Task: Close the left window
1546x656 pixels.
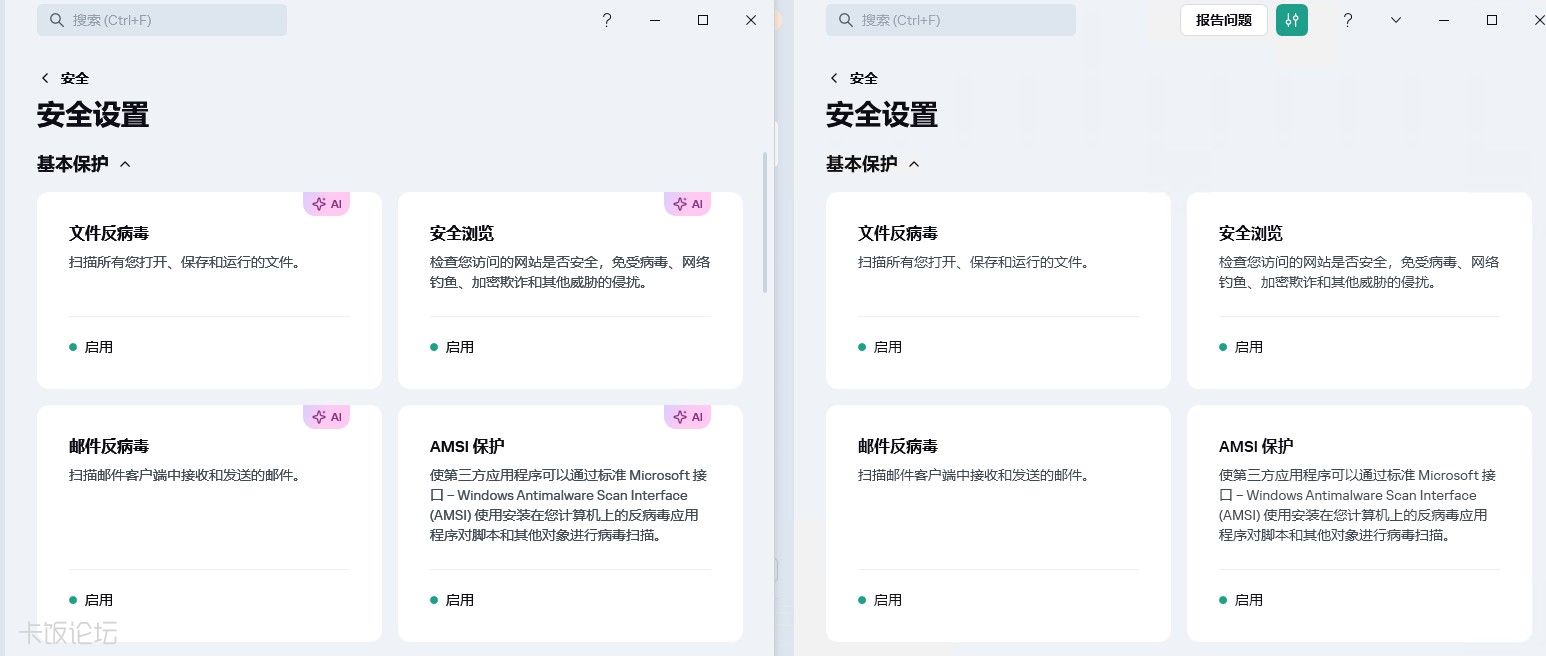Action: tap(751, 20)
